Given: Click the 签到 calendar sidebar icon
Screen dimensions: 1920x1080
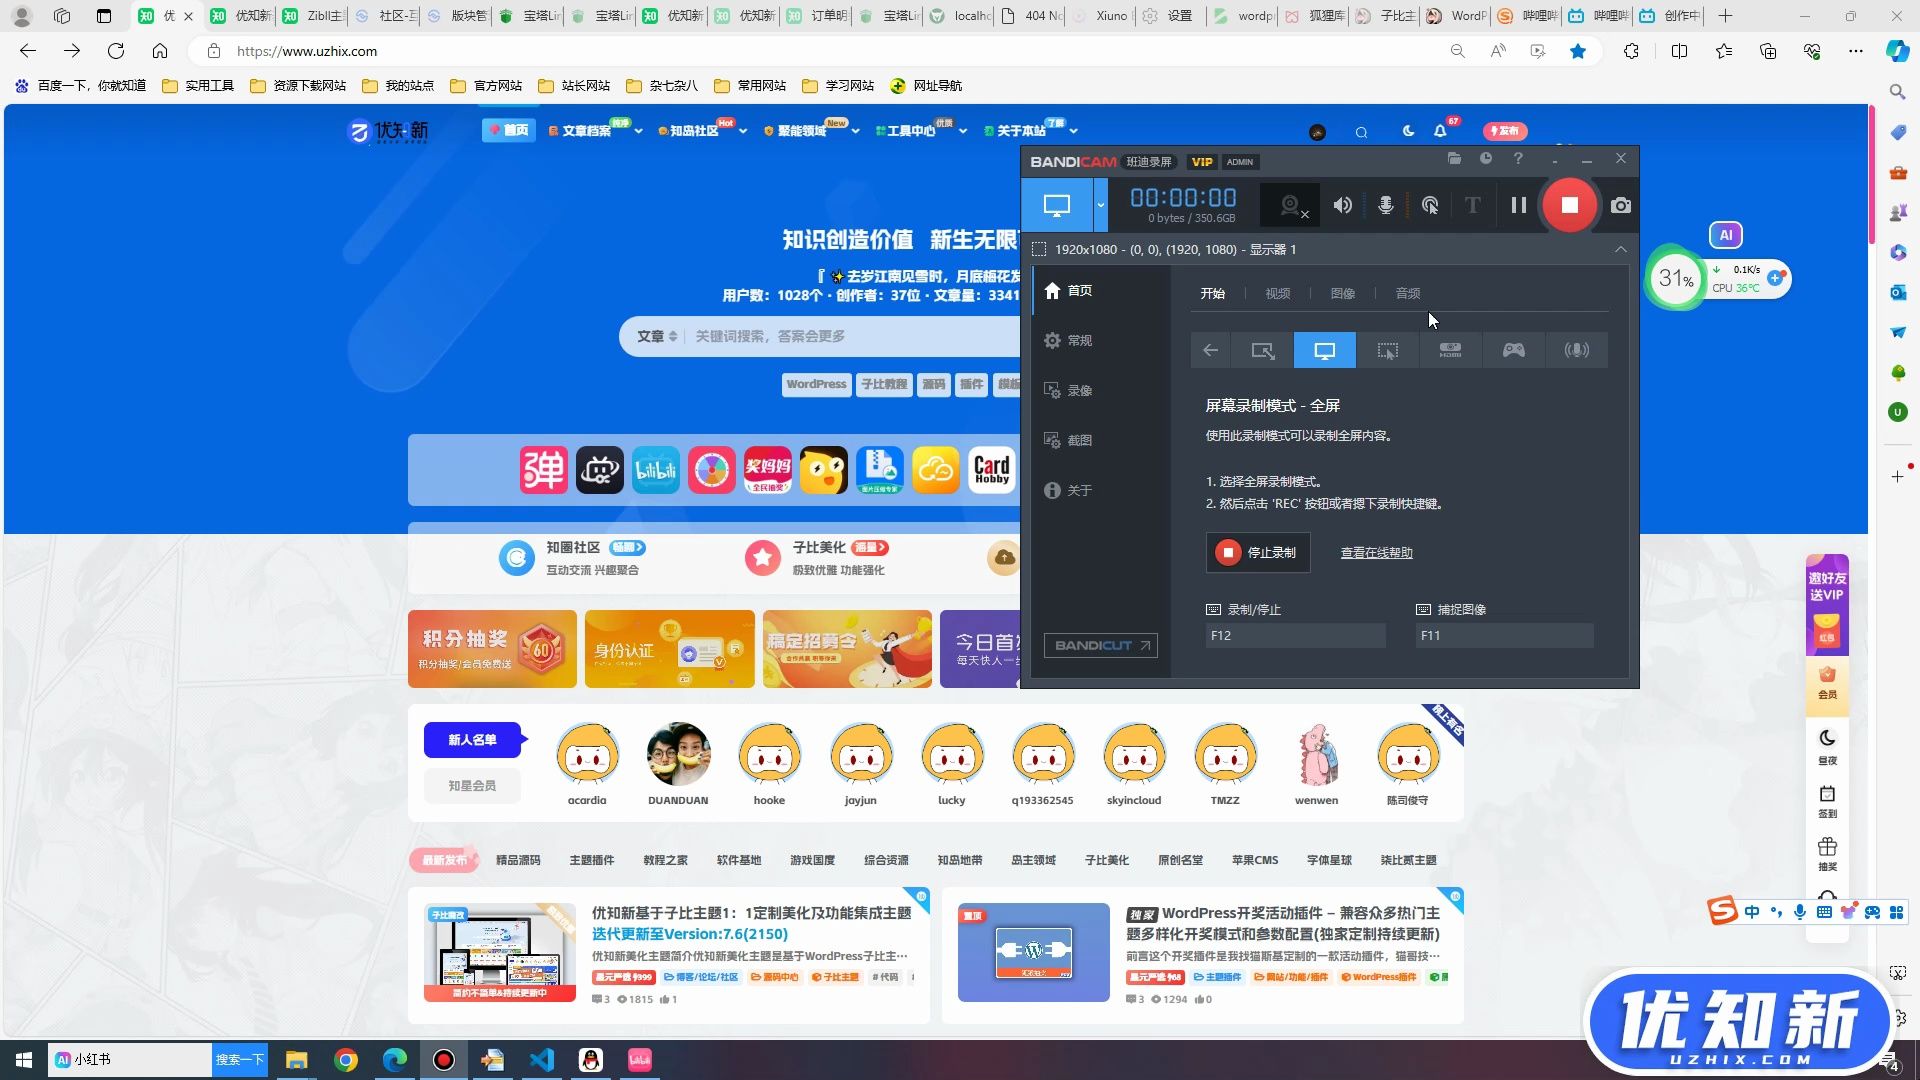Looking at the screenshot, I should pos(1827,801).
